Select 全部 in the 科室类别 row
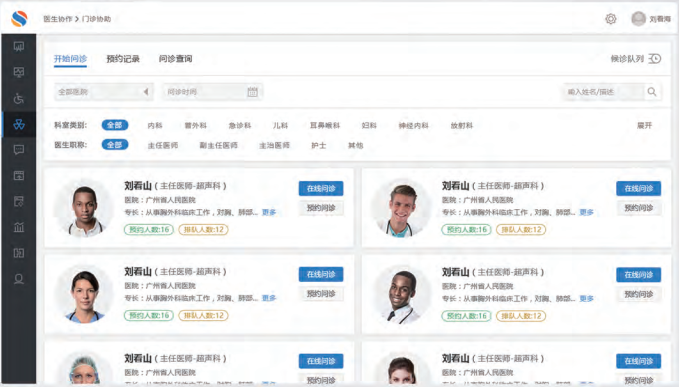 [x=115, y=125]
